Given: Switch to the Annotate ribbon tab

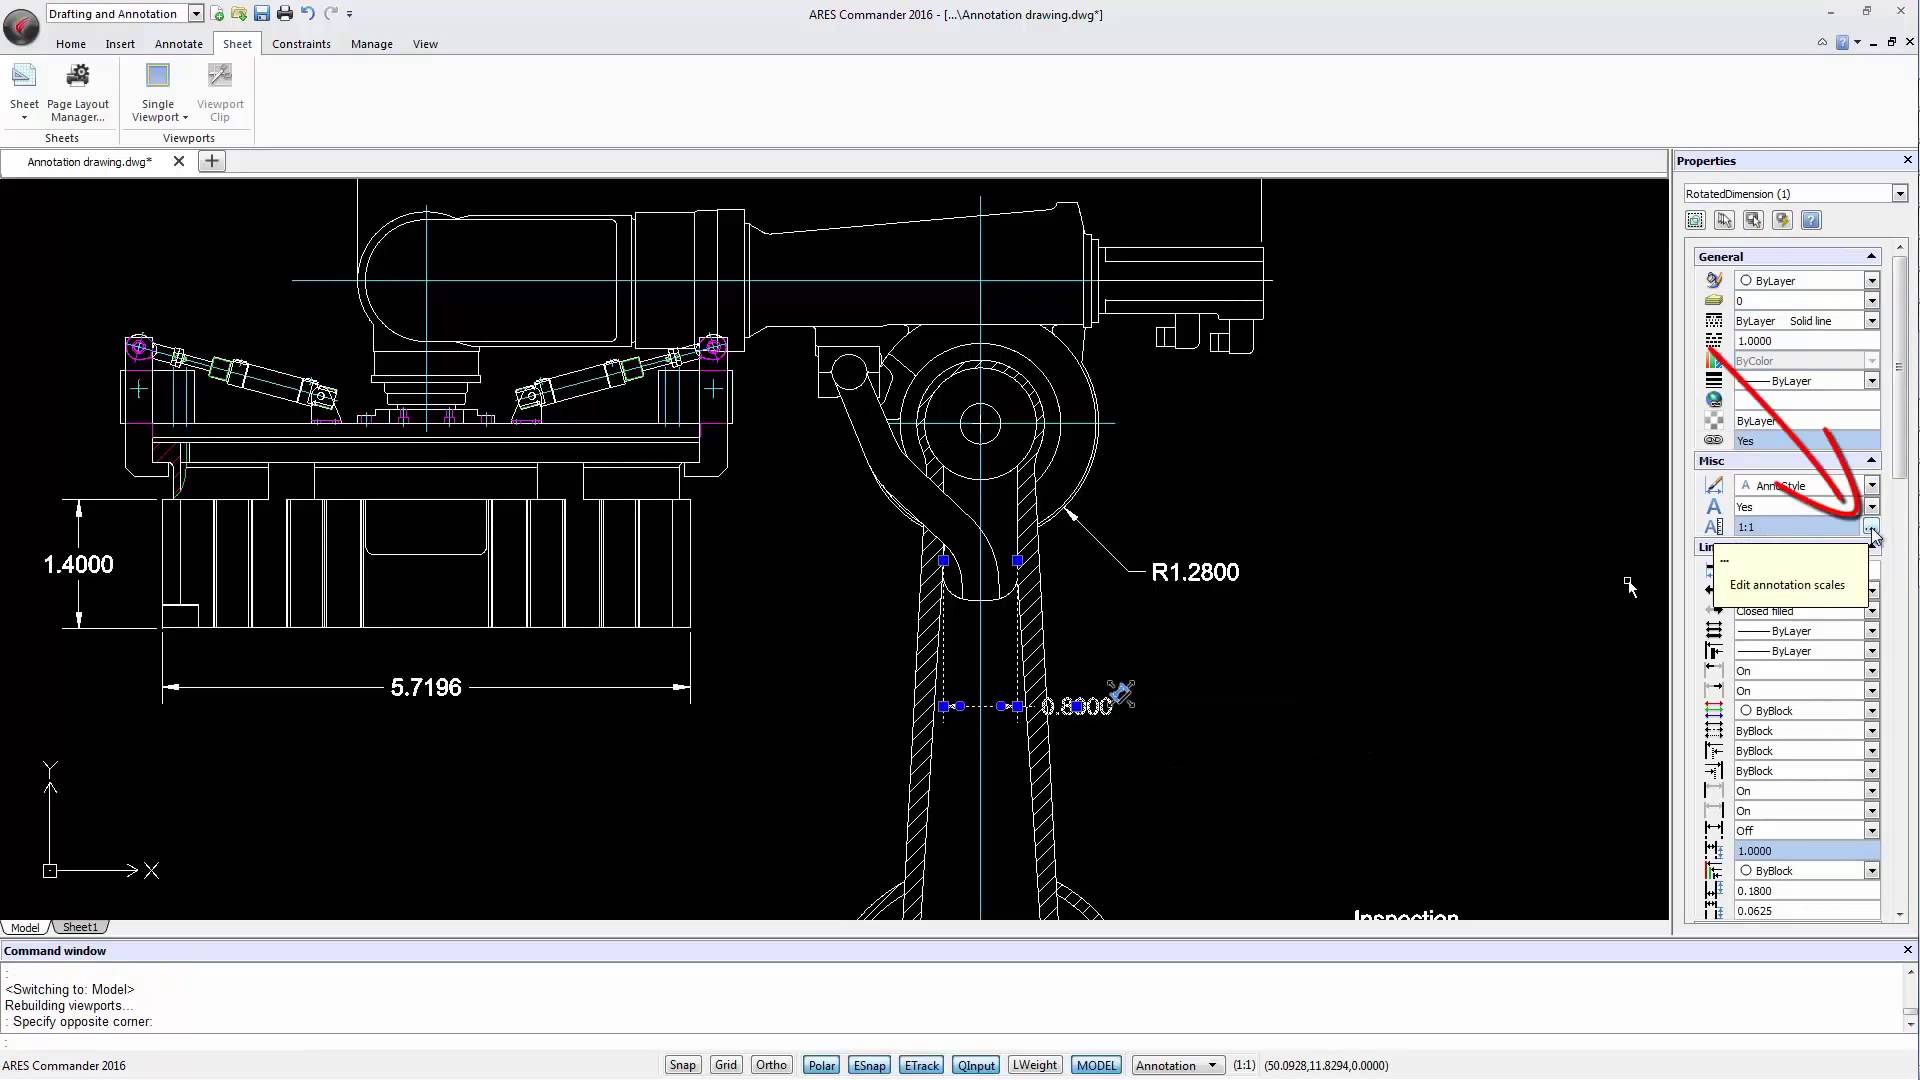Looking at the screenshot, I should (178, 44).
